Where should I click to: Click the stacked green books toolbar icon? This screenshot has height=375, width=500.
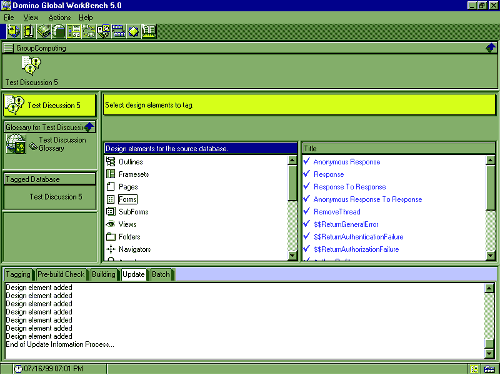pos(43,31)
